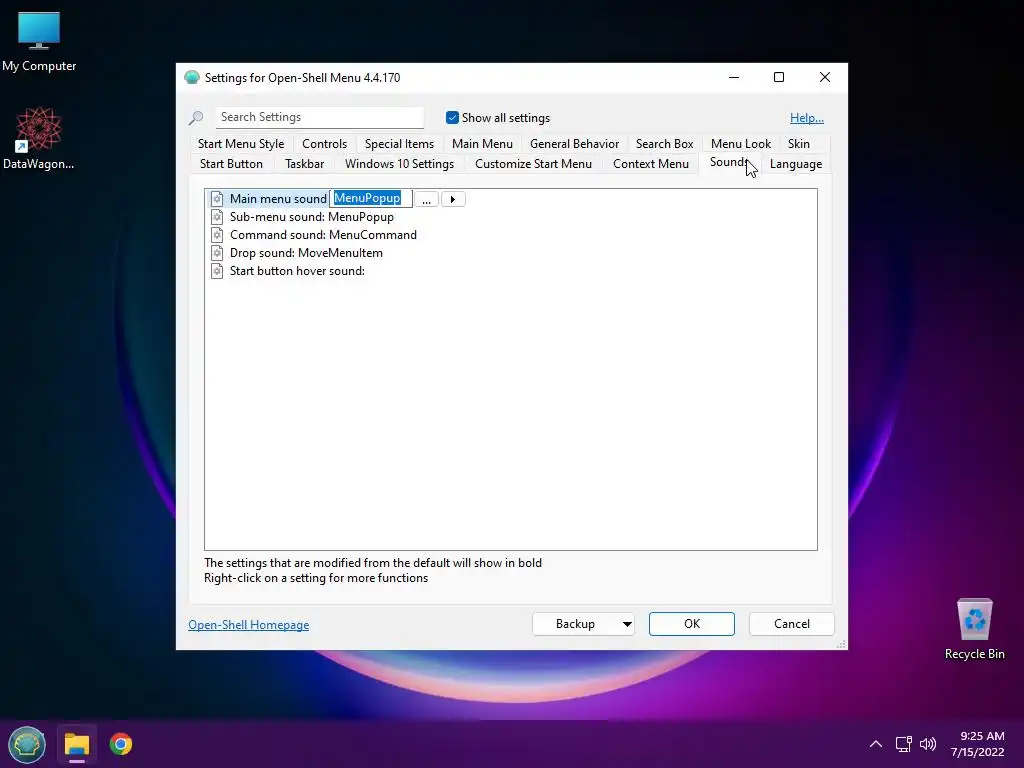Close the Open-Shell settings window

[x=825, y=77]
